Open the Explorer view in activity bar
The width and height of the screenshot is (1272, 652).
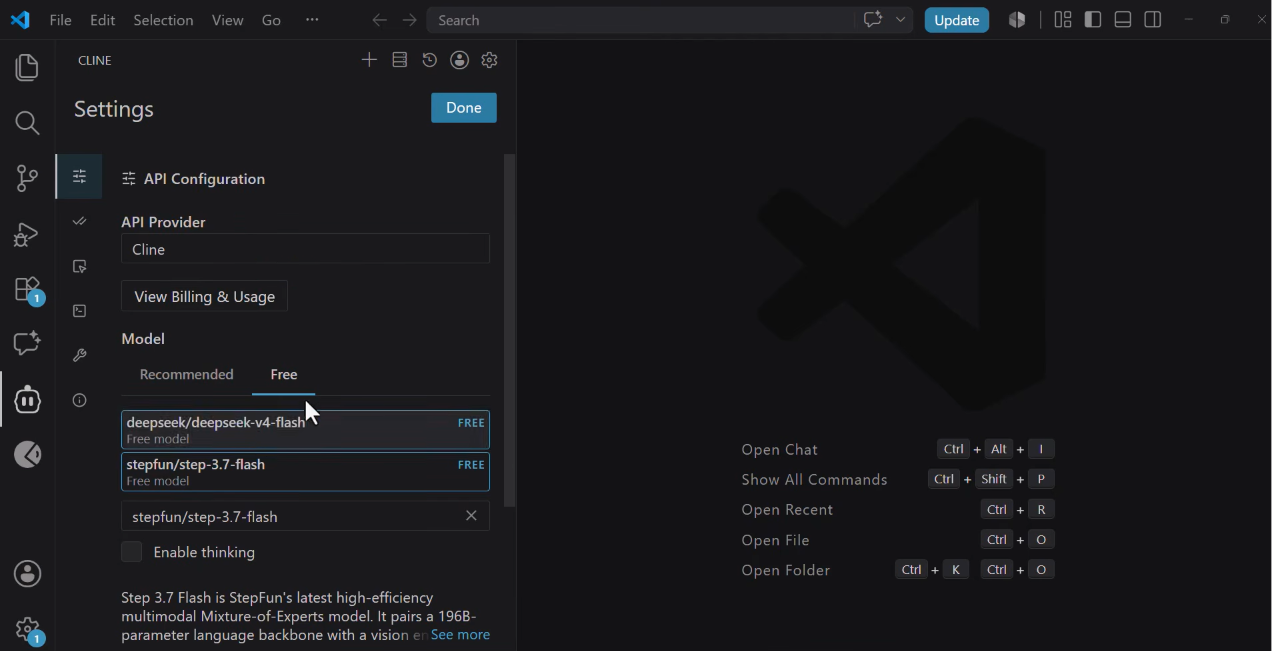click(27, 68)
